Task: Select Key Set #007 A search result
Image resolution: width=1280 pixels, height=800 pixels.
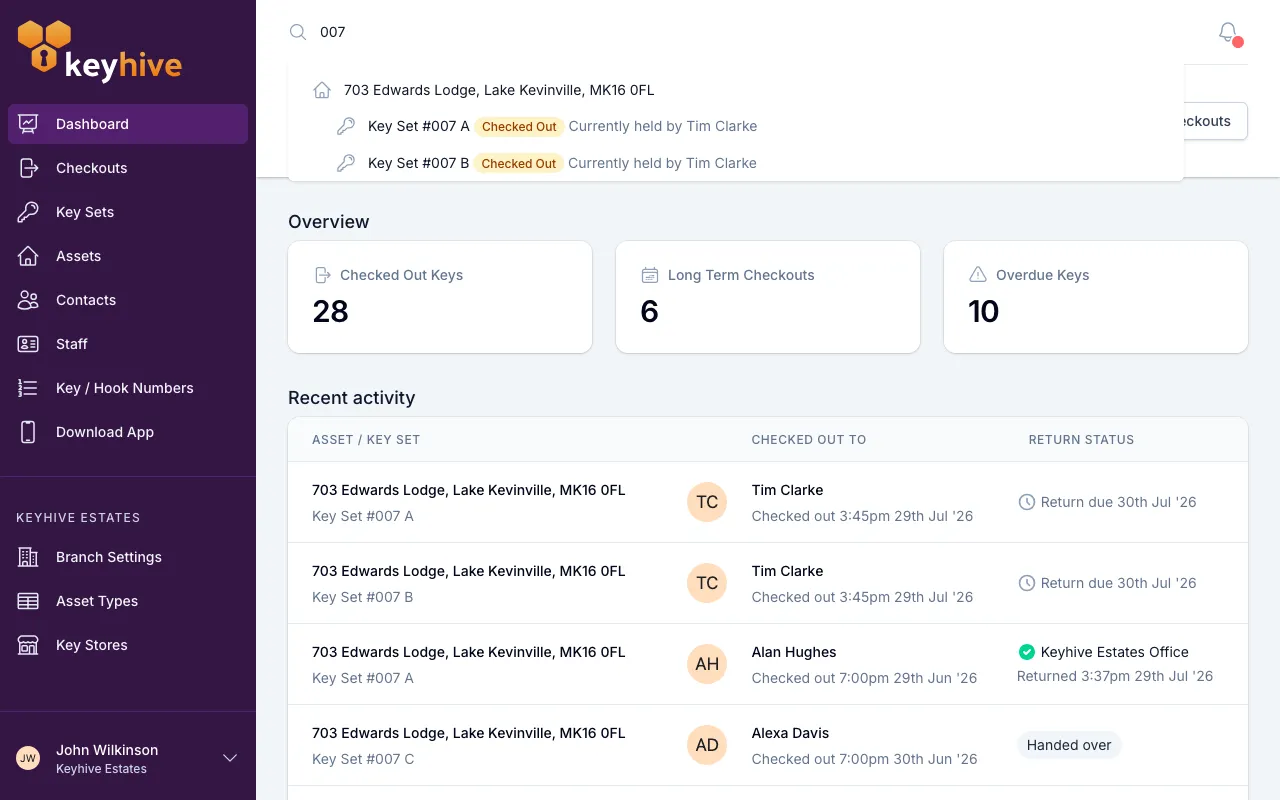Action: (736, 126)
